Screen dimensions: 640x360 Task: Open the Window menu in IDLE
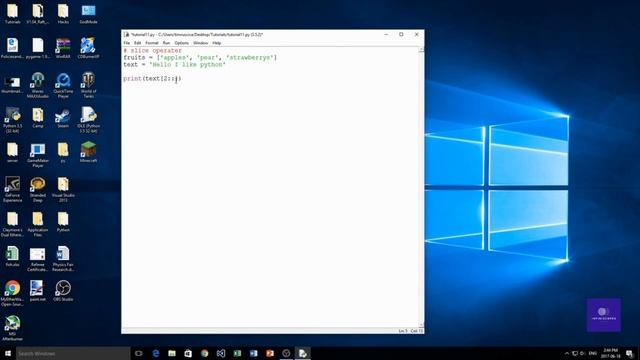pos(200,43)
